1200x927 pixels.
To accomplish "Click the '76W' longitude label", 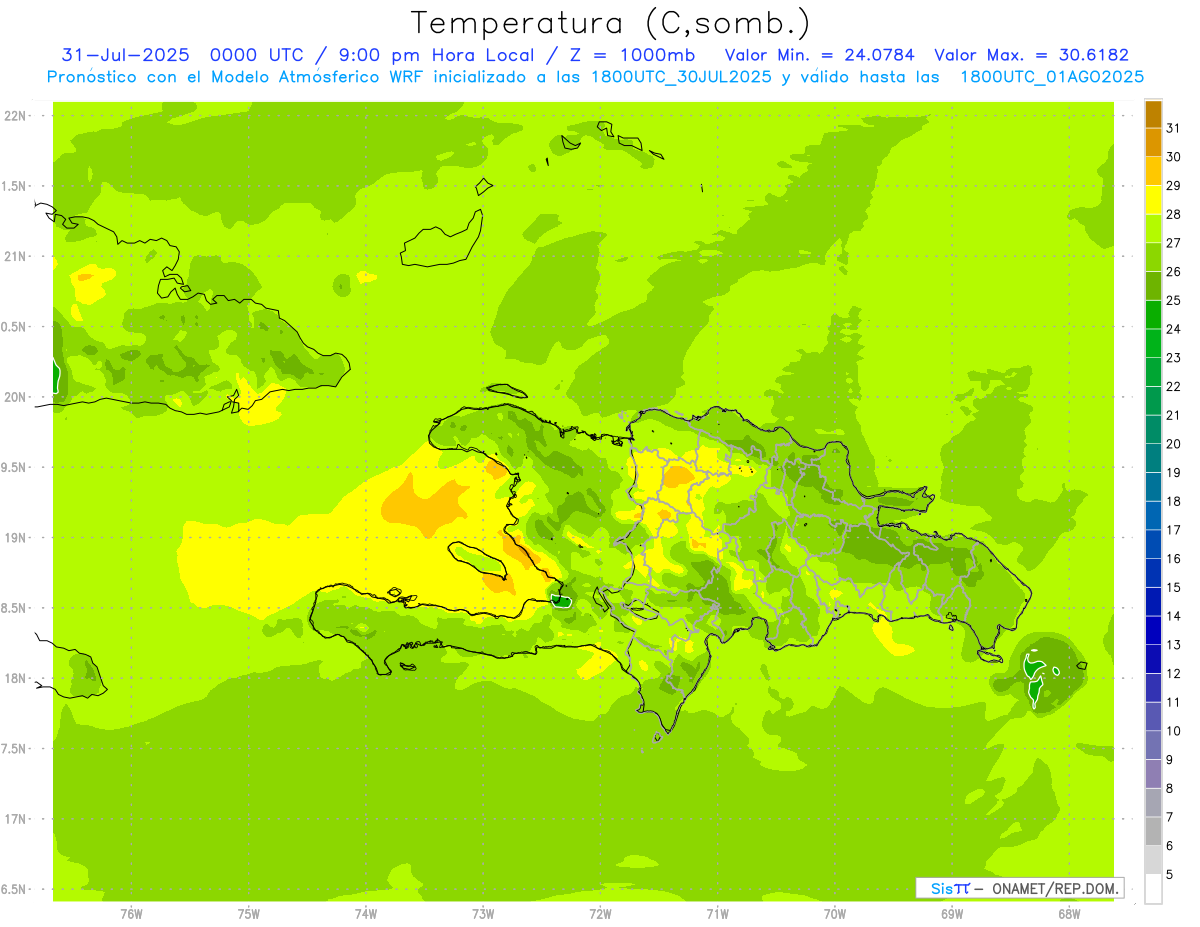I will point(131,913).
